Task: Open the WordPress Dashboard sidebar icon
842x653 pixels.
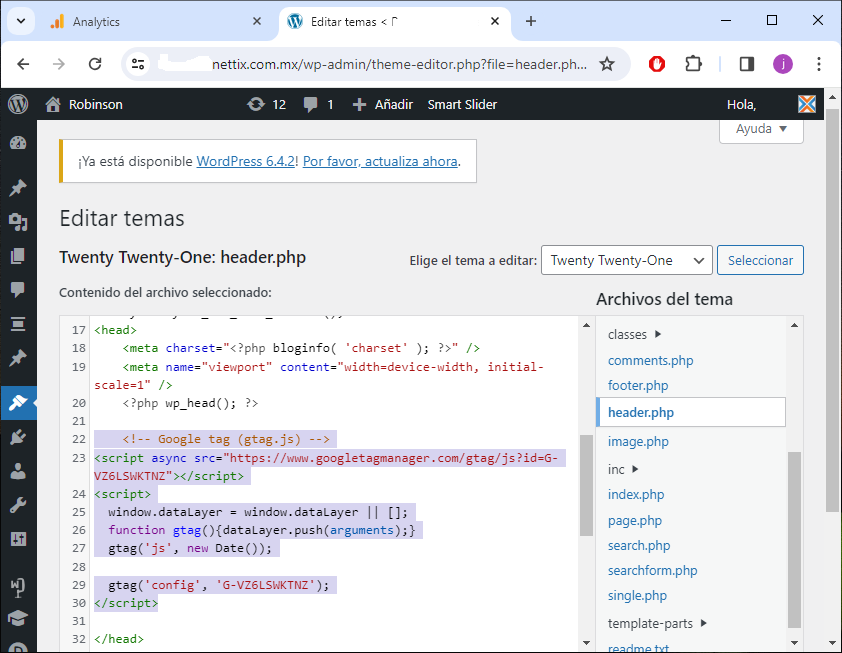Action: point(17,143)
